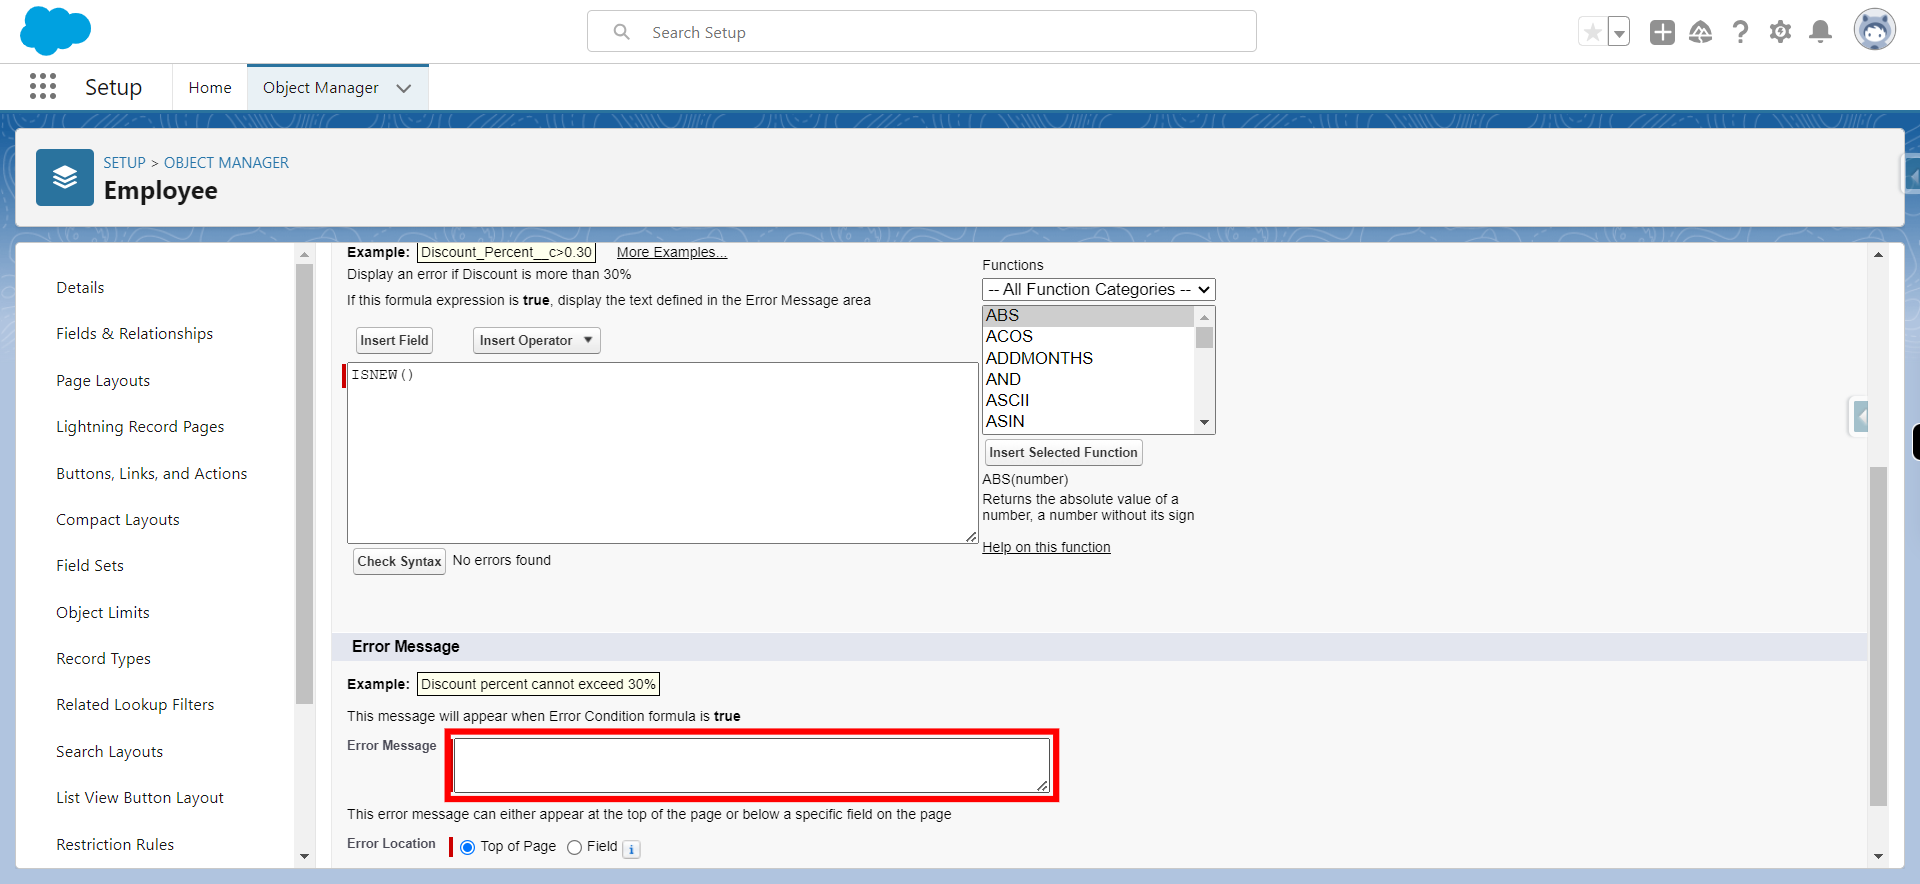Click functions list scroll up arrow

click(1204, 316)
